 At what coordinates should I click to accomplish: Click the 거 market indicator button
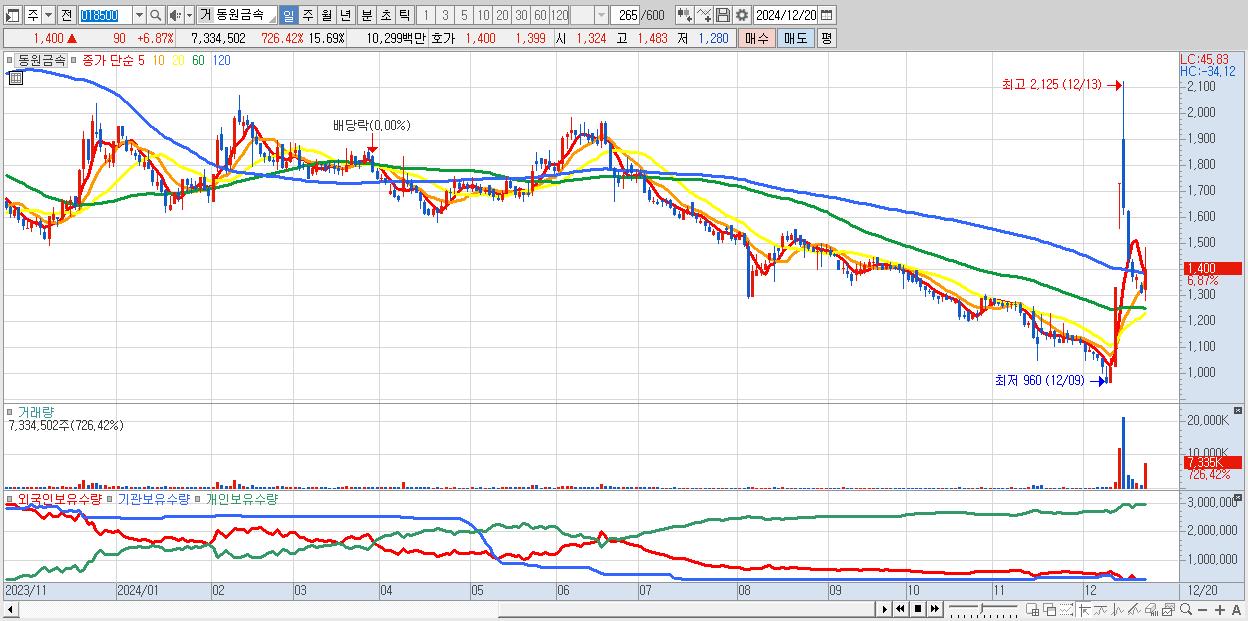205,15
